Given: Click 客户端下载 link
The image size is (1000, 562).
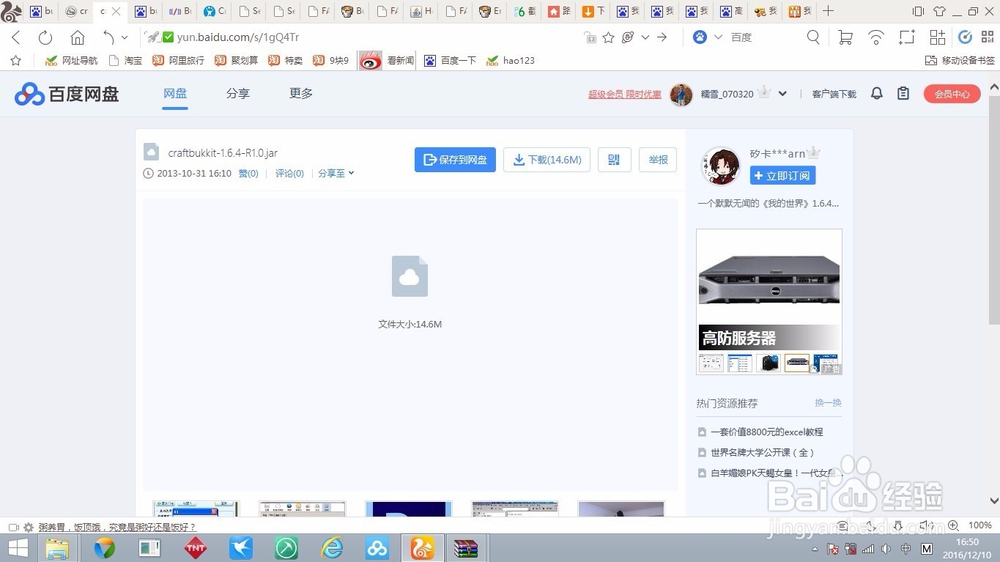Looking at the screenshot, I should [834, 94].
